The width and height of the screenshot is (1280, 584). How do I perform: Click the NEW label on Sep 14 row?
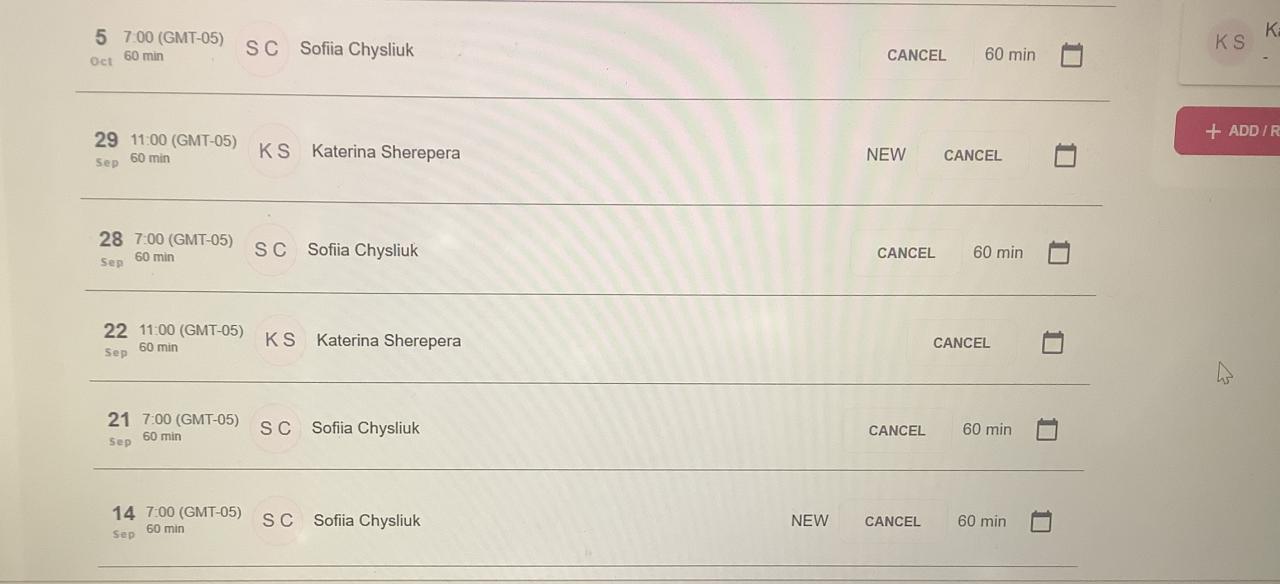tap(809, 520)
